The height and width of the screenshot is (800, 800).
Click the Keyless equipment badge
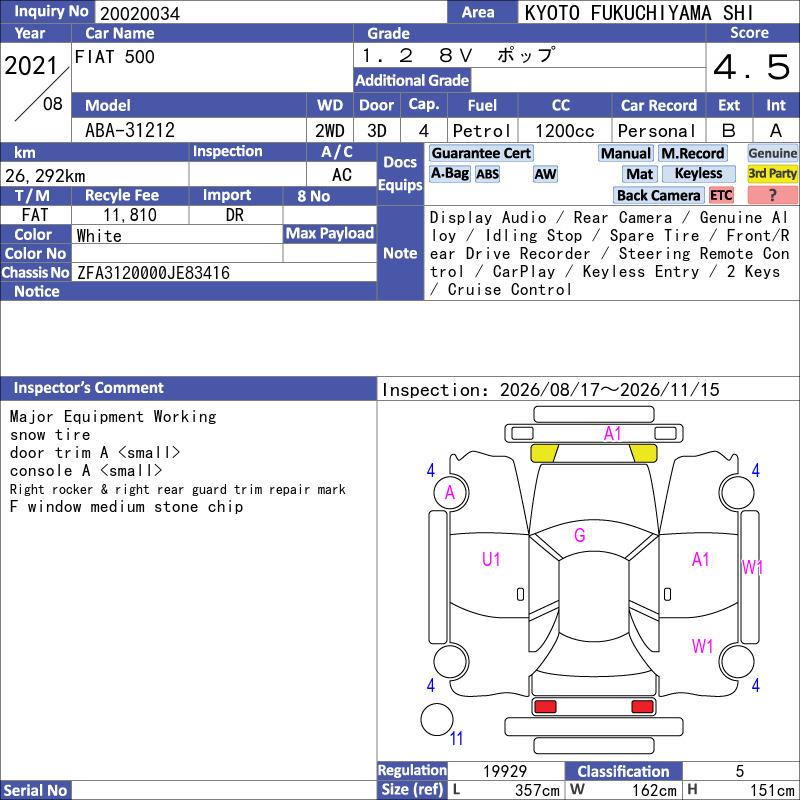(698, 173)
